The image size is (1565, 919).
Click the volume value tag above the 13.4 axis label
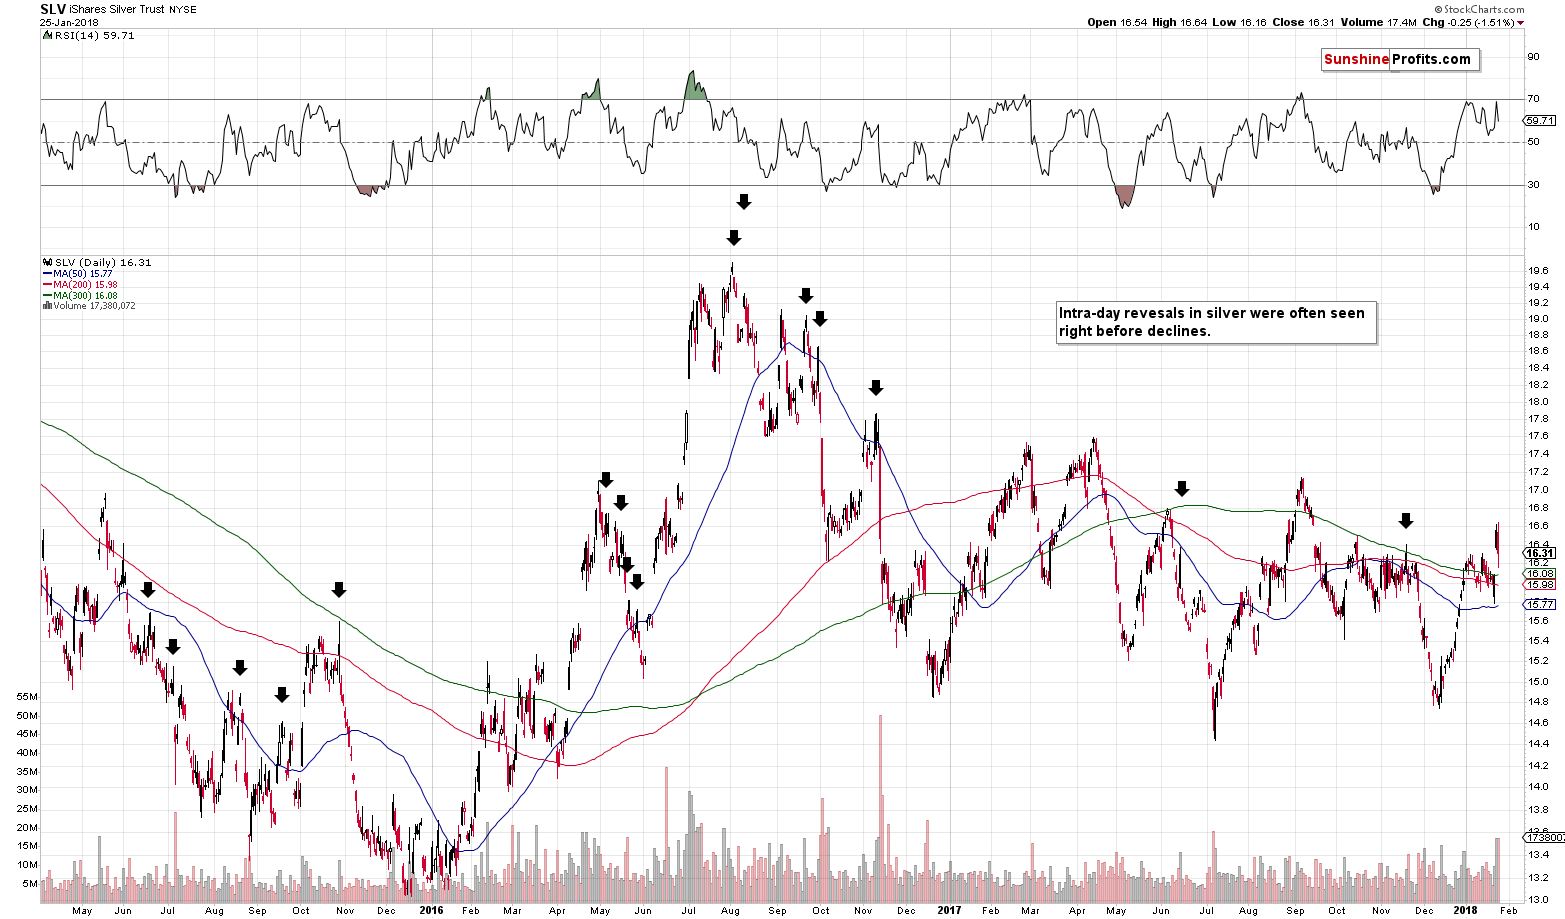pos(1544,837)
